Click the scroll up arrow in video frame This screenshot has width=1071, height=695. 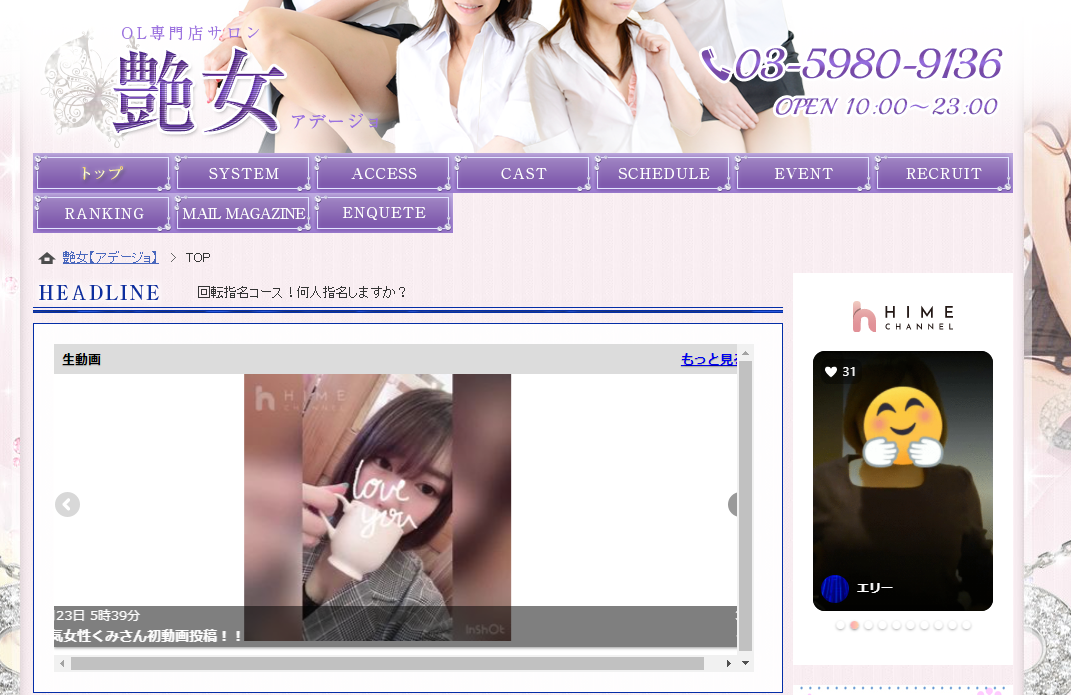point(745,353)
